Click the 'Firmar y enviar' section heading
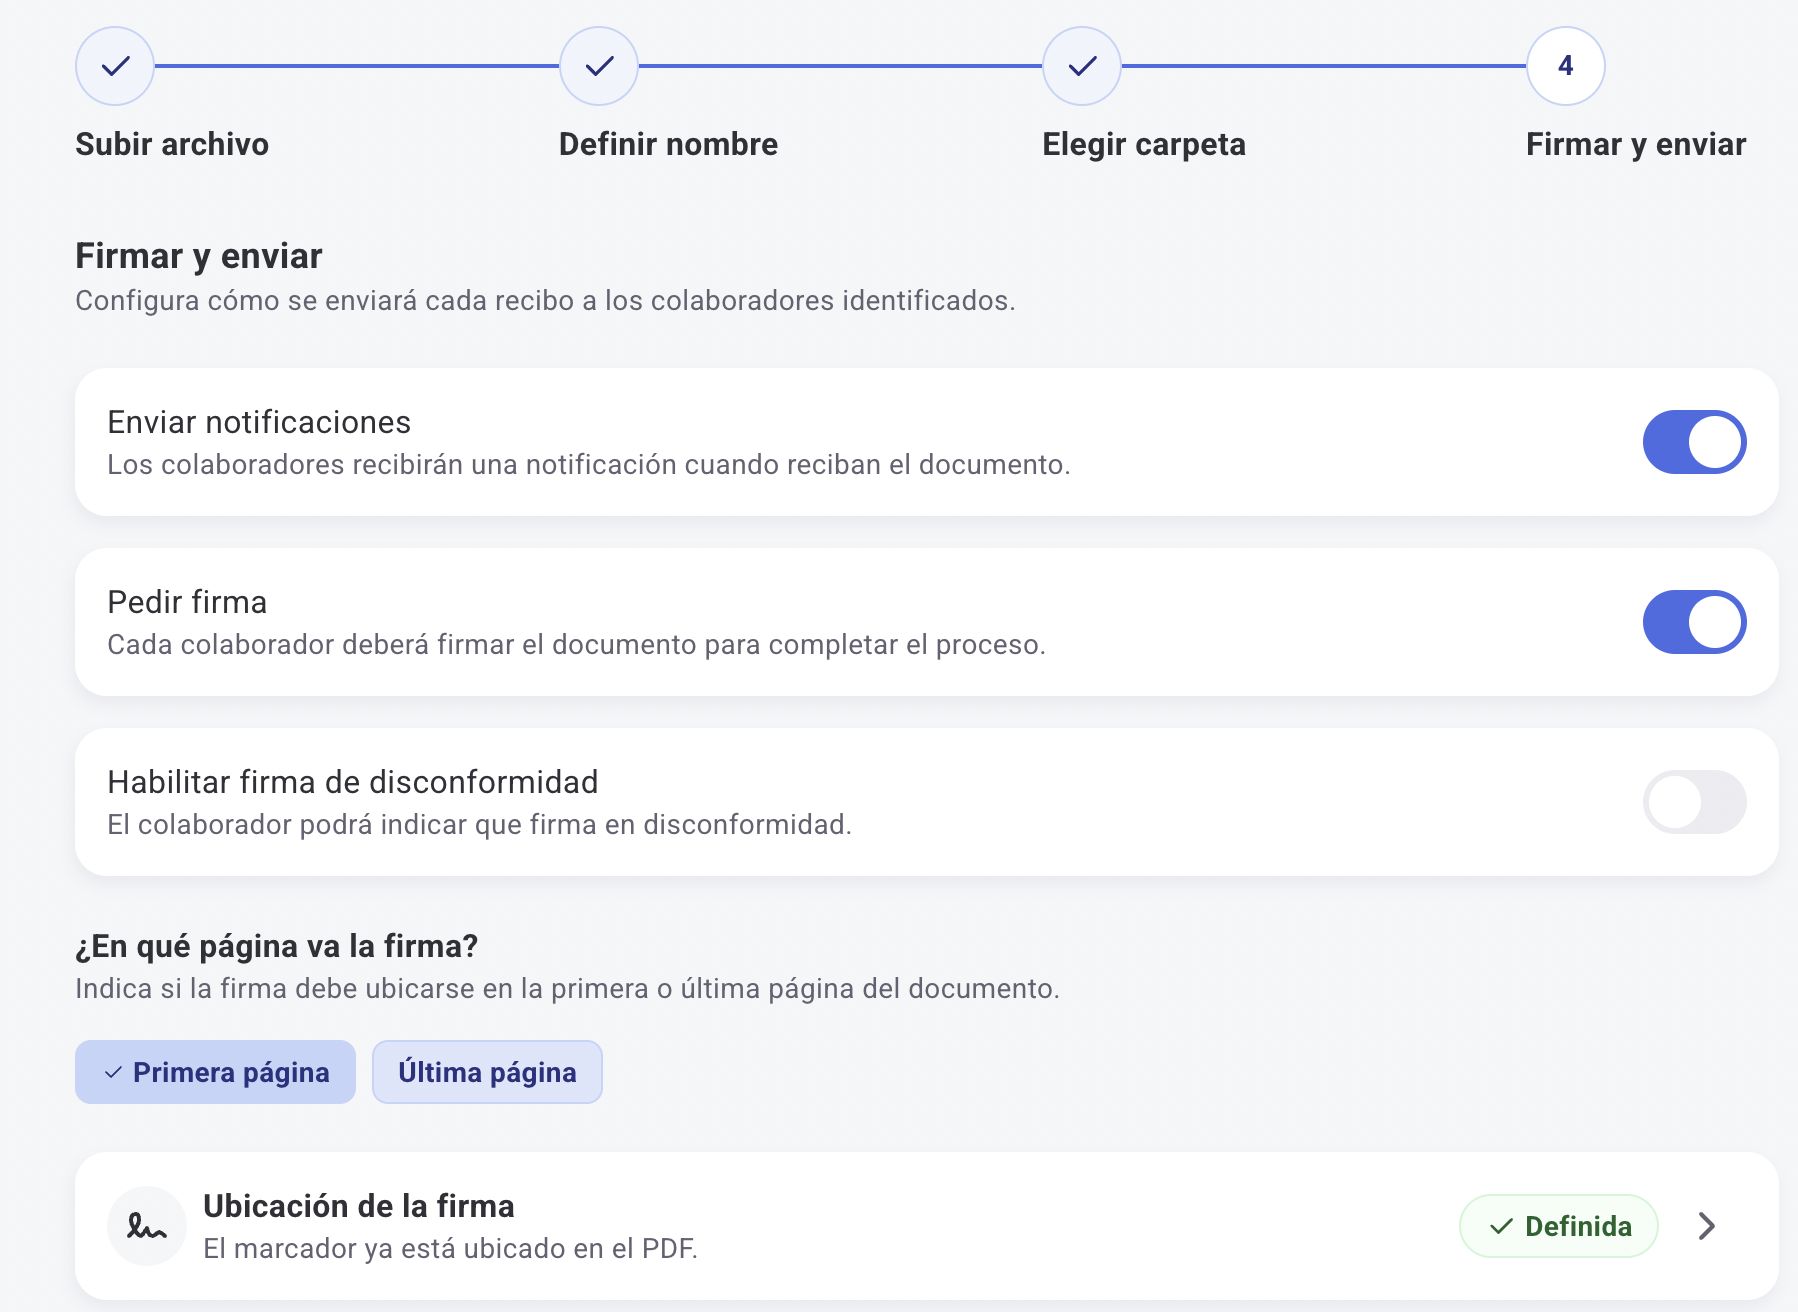The width and height of the screenshot is (1798, 1312). [x=199, y=256]
